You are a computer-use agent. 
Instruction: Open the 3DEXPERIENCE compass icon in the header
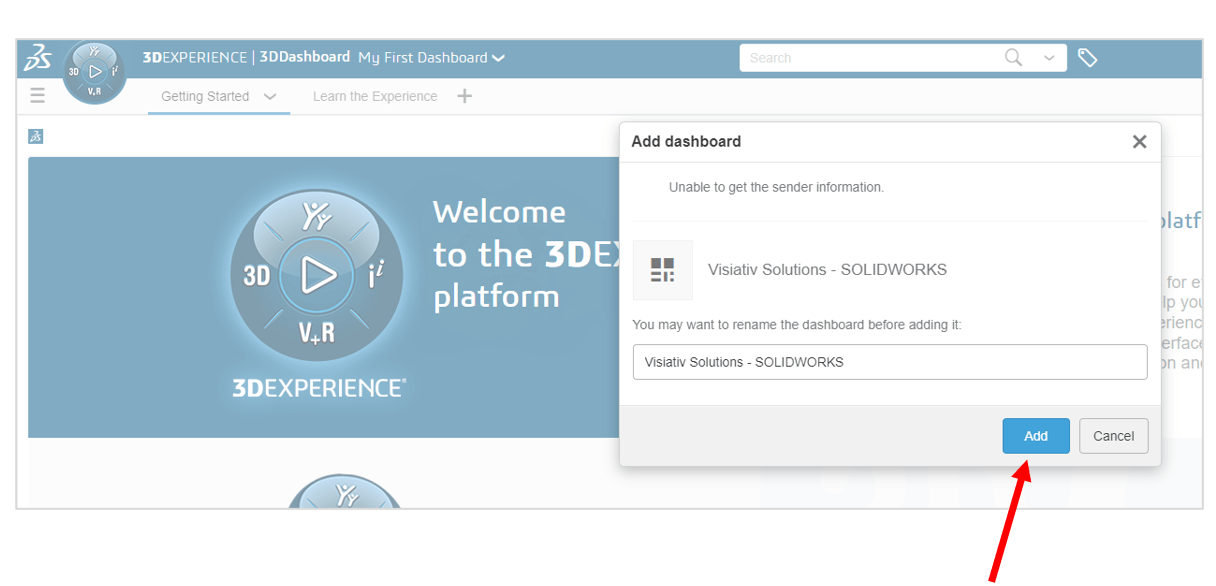(x=94, y=71)
